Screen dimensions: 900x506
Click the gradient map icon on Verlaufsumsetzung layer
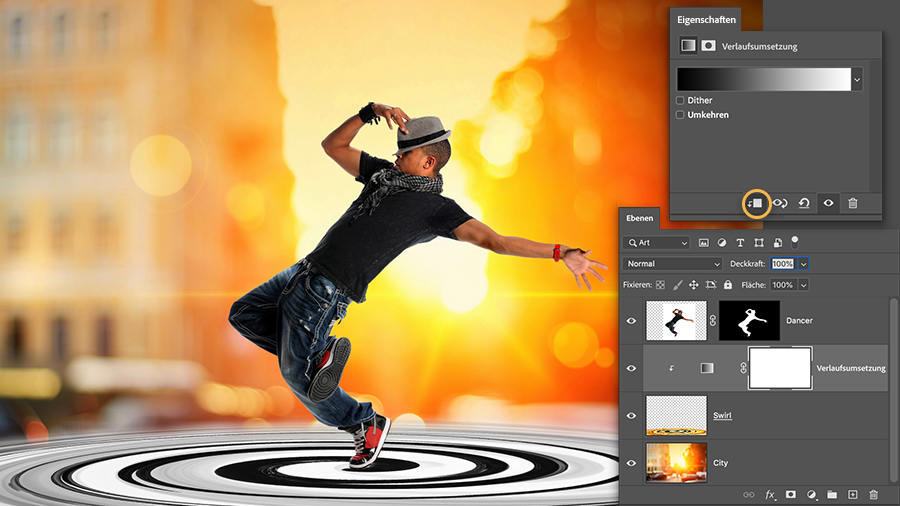coord(707,368)
